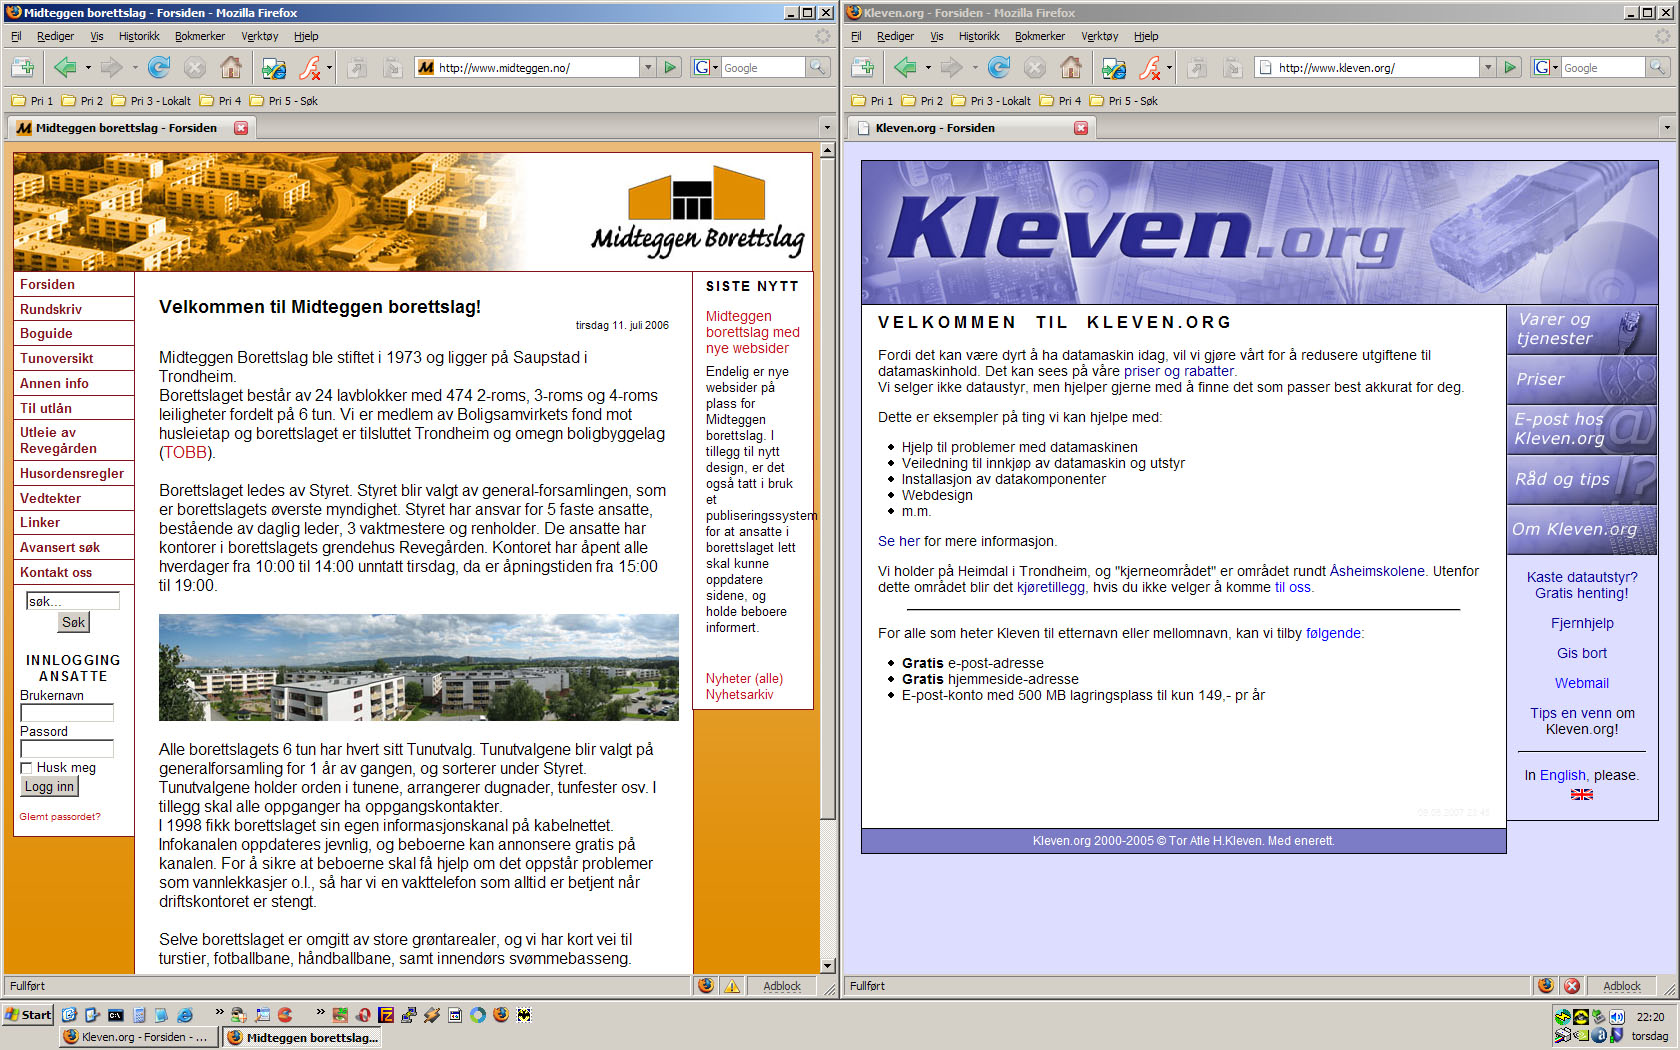Image resolution: width=1680 pixels, height=1050 pixels.
Task: Click the Home icon in the Kleven.org window
Action: click(1071, 67)
